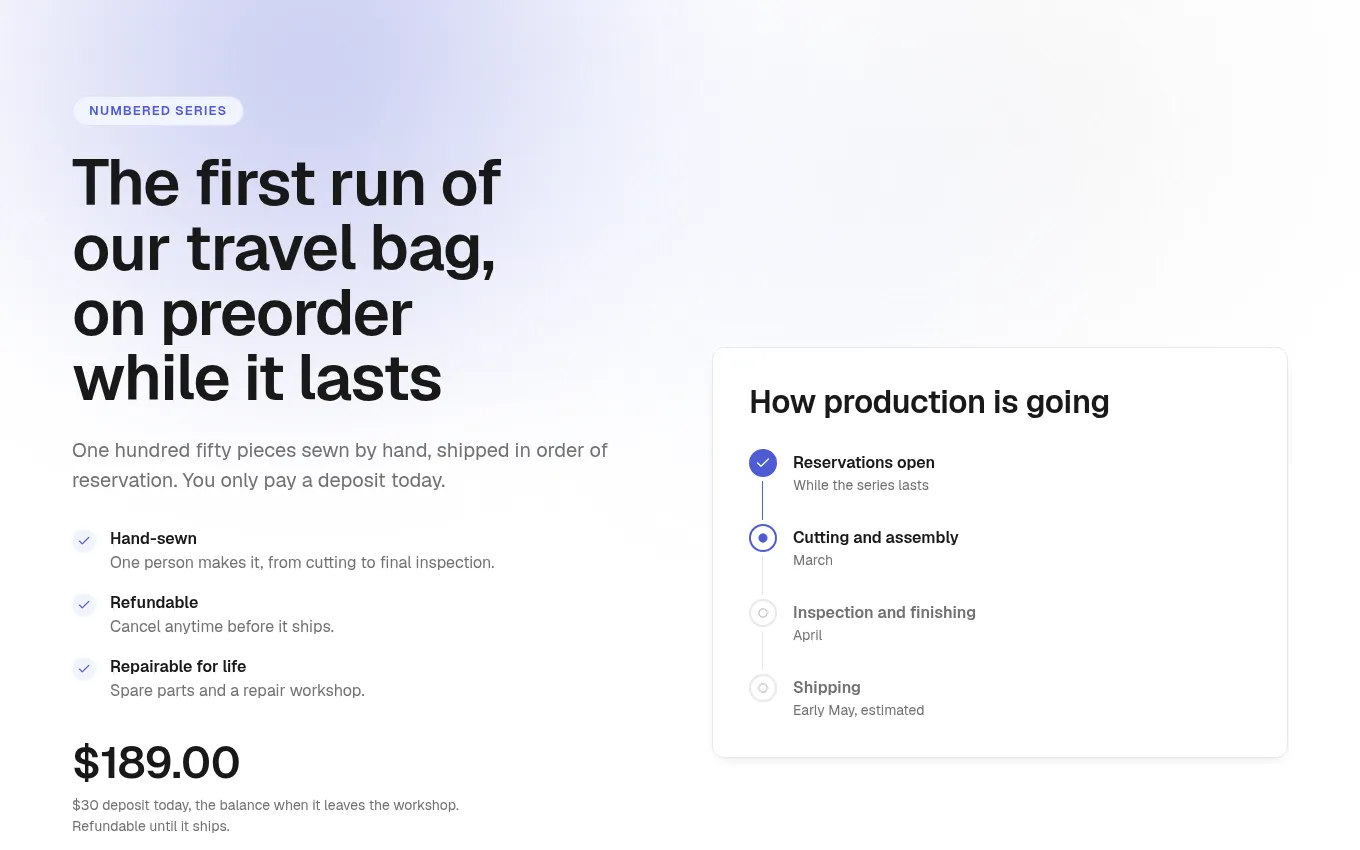The height and width of the screenshot is (850, 1360).
Task: Click the "While the series lasts" caption
Action: coord(861,485)
